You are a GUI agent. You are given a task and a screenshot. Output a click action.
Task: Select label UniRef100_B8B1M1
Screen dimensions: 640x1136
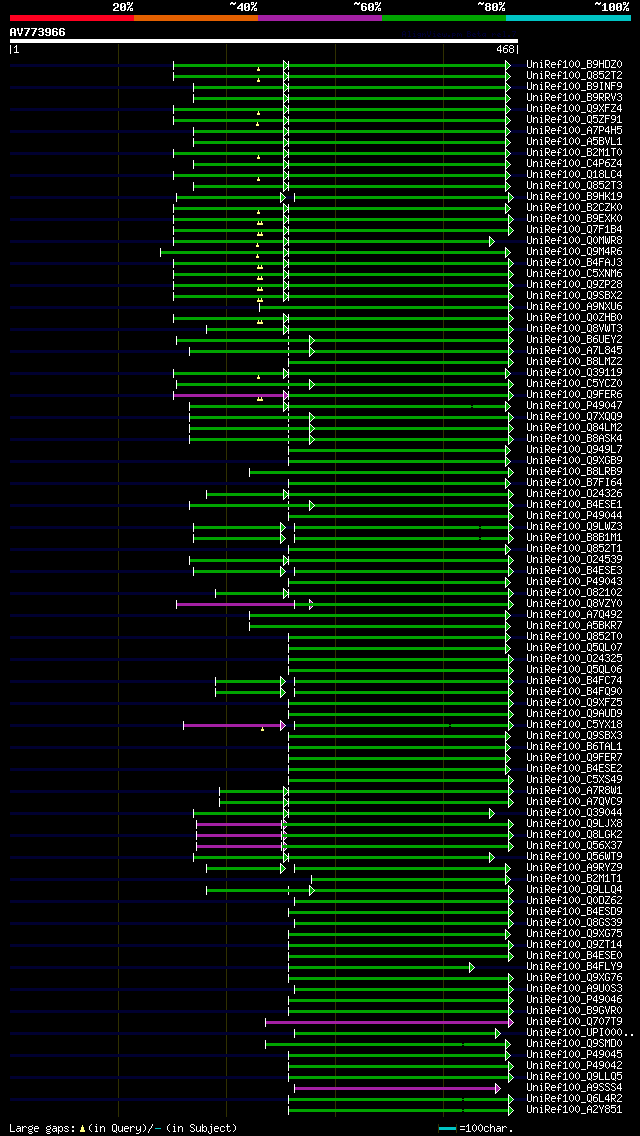click(574, 538)
